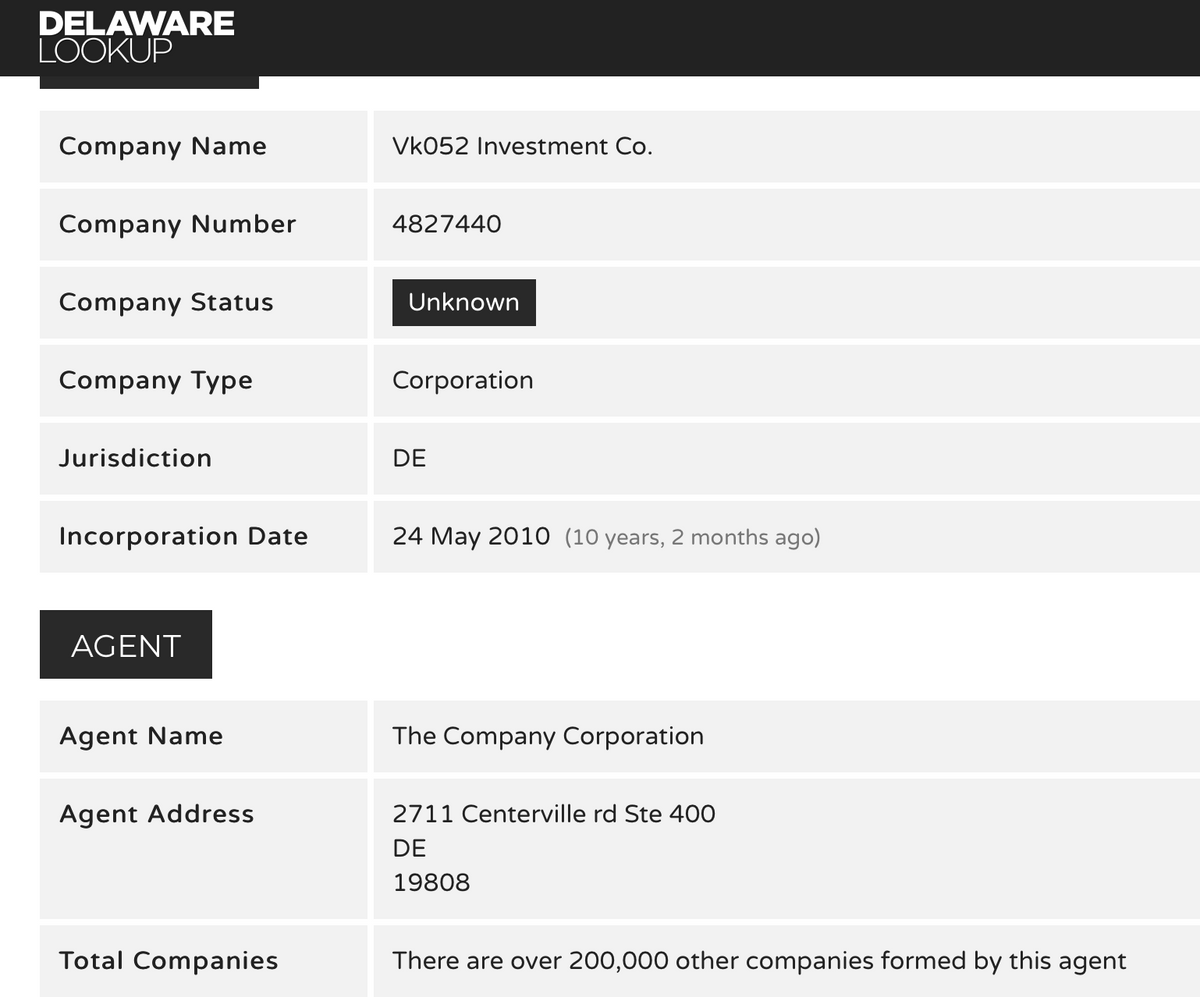Click the Unknown company status badge

(464, 302)
